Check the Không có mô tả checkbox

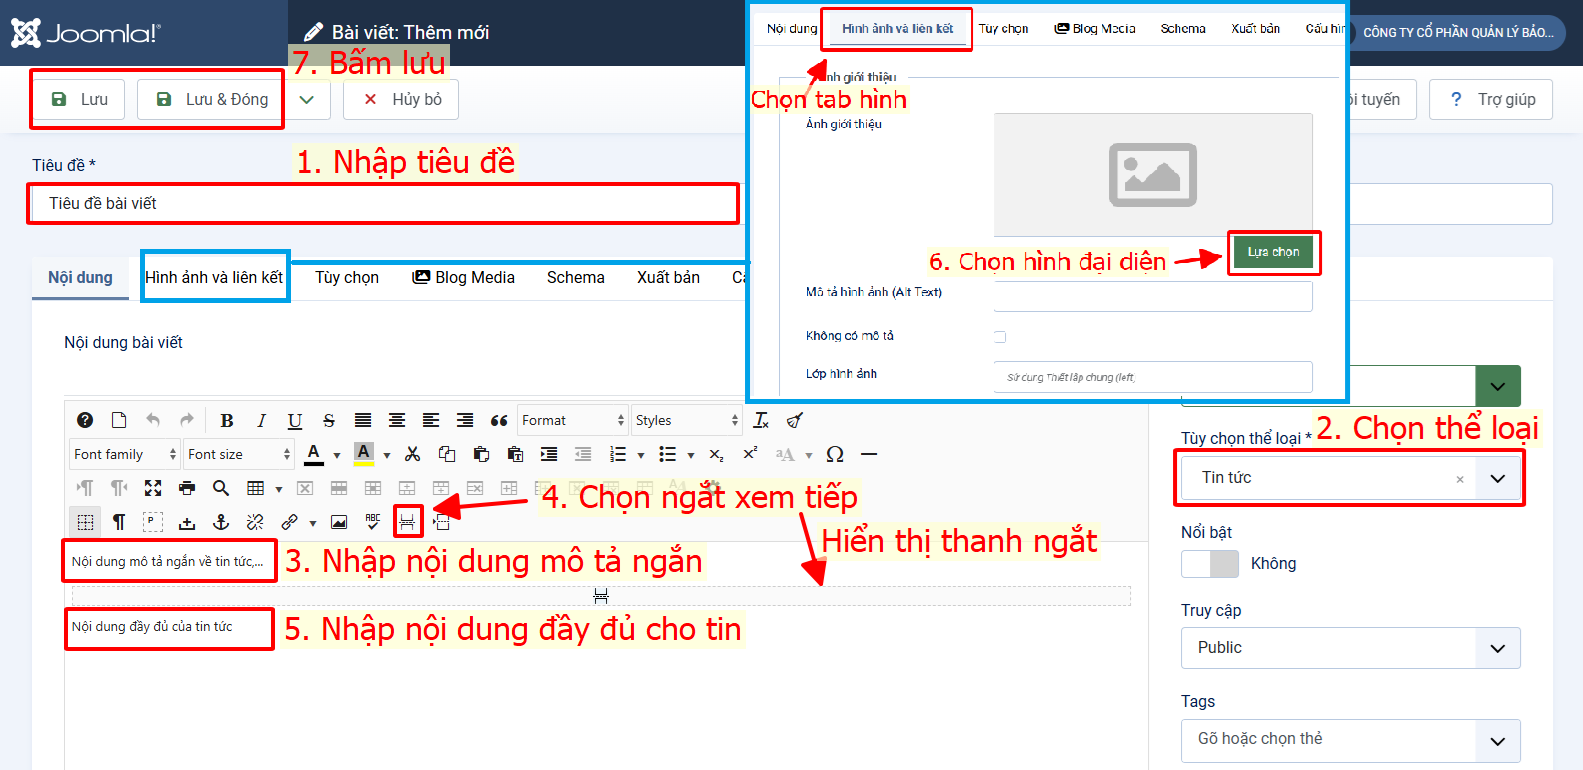(x=1000, y=337)
